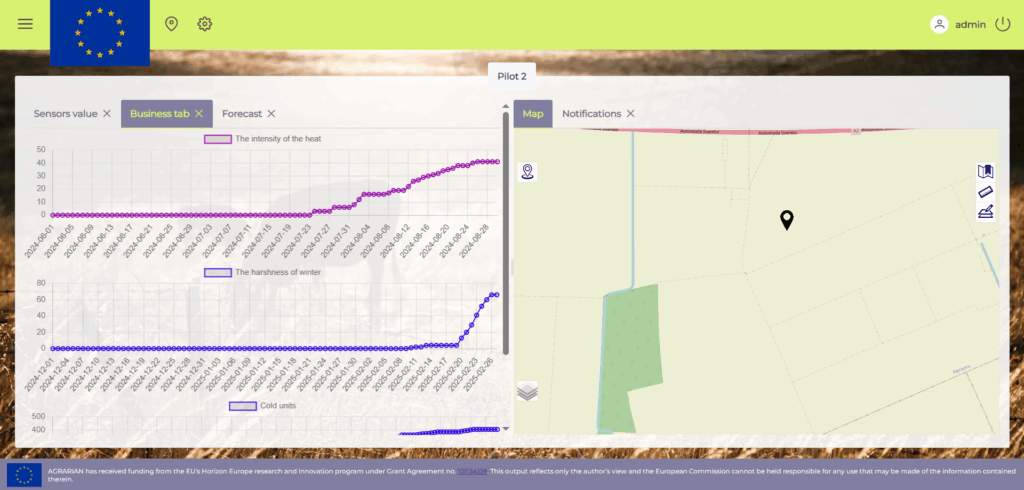This screenshot has width=1024, height=490.
Task: Click the power logout icon
Action: point(1003,24)
